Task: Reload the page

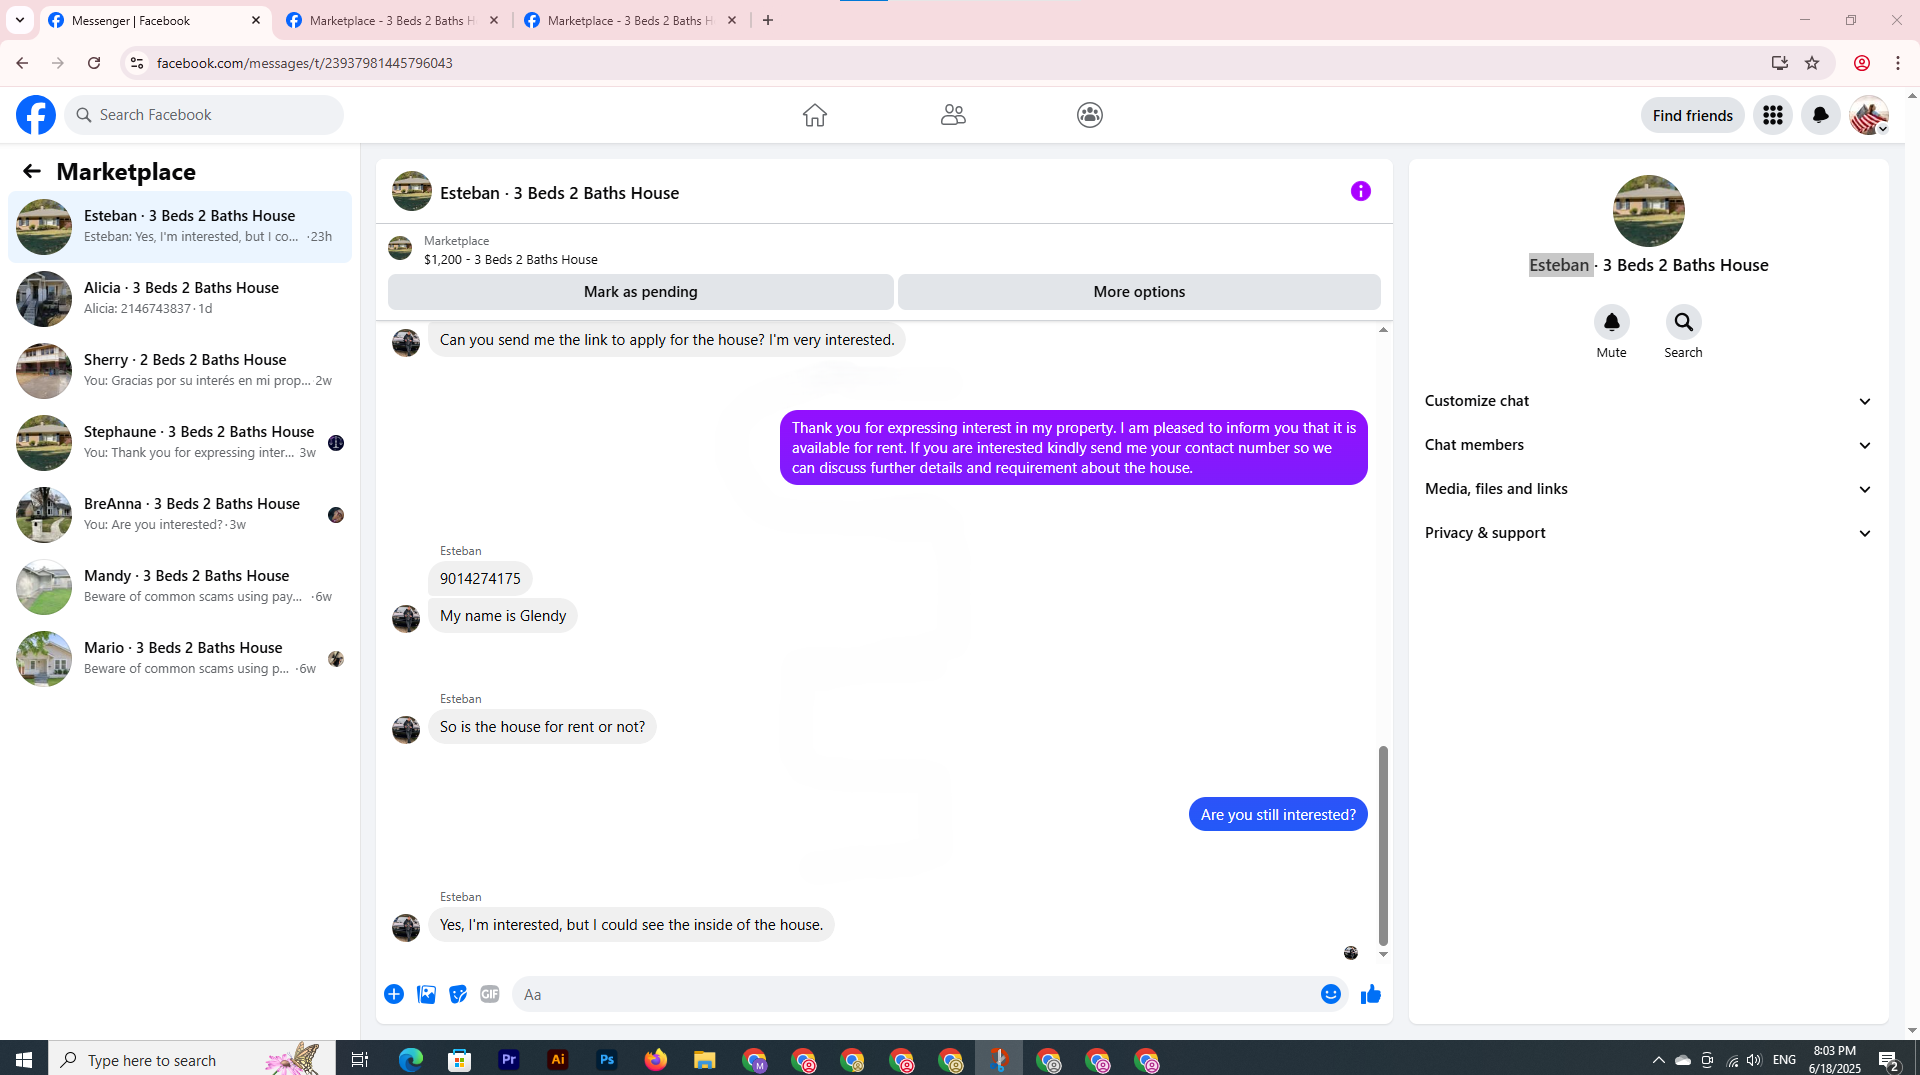Action: pyautogui.click(x=94, y=63)
